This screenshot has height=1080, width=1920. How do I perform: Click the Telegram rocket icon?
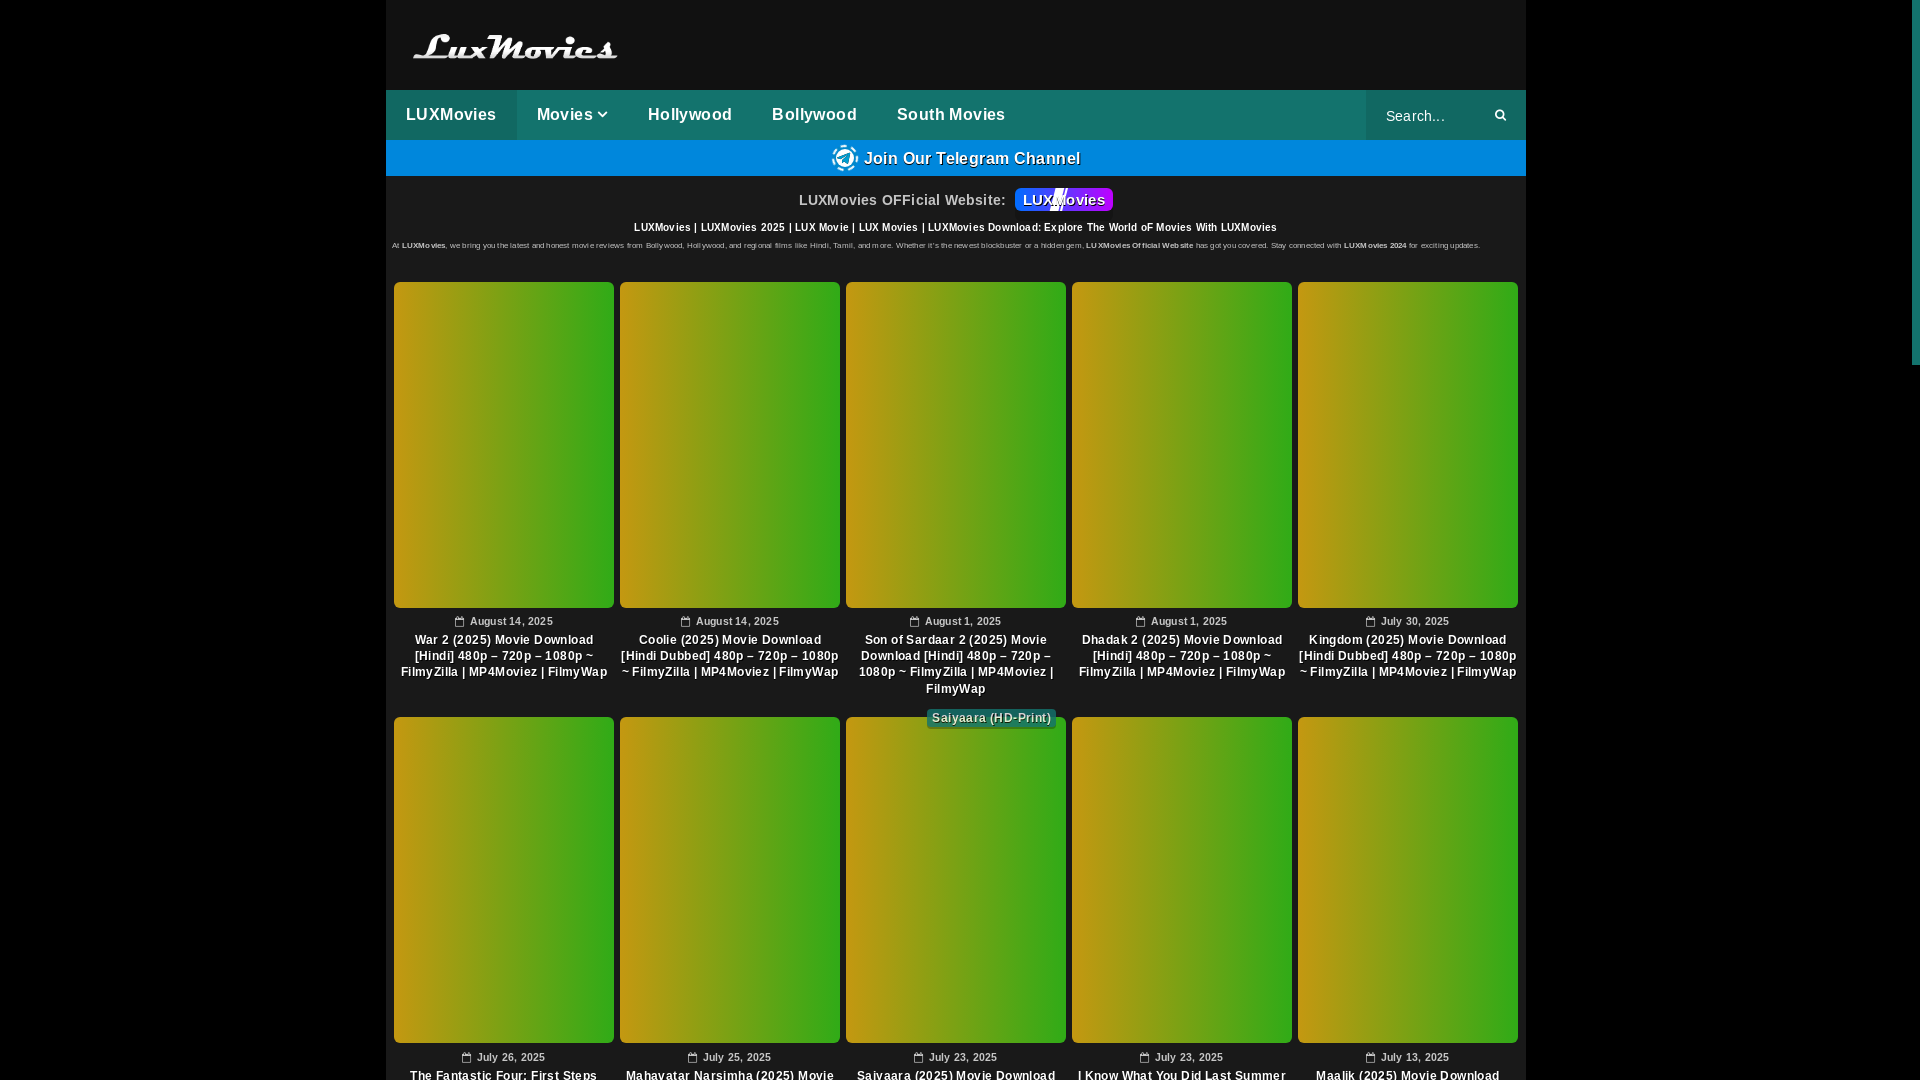pos(845,158)
